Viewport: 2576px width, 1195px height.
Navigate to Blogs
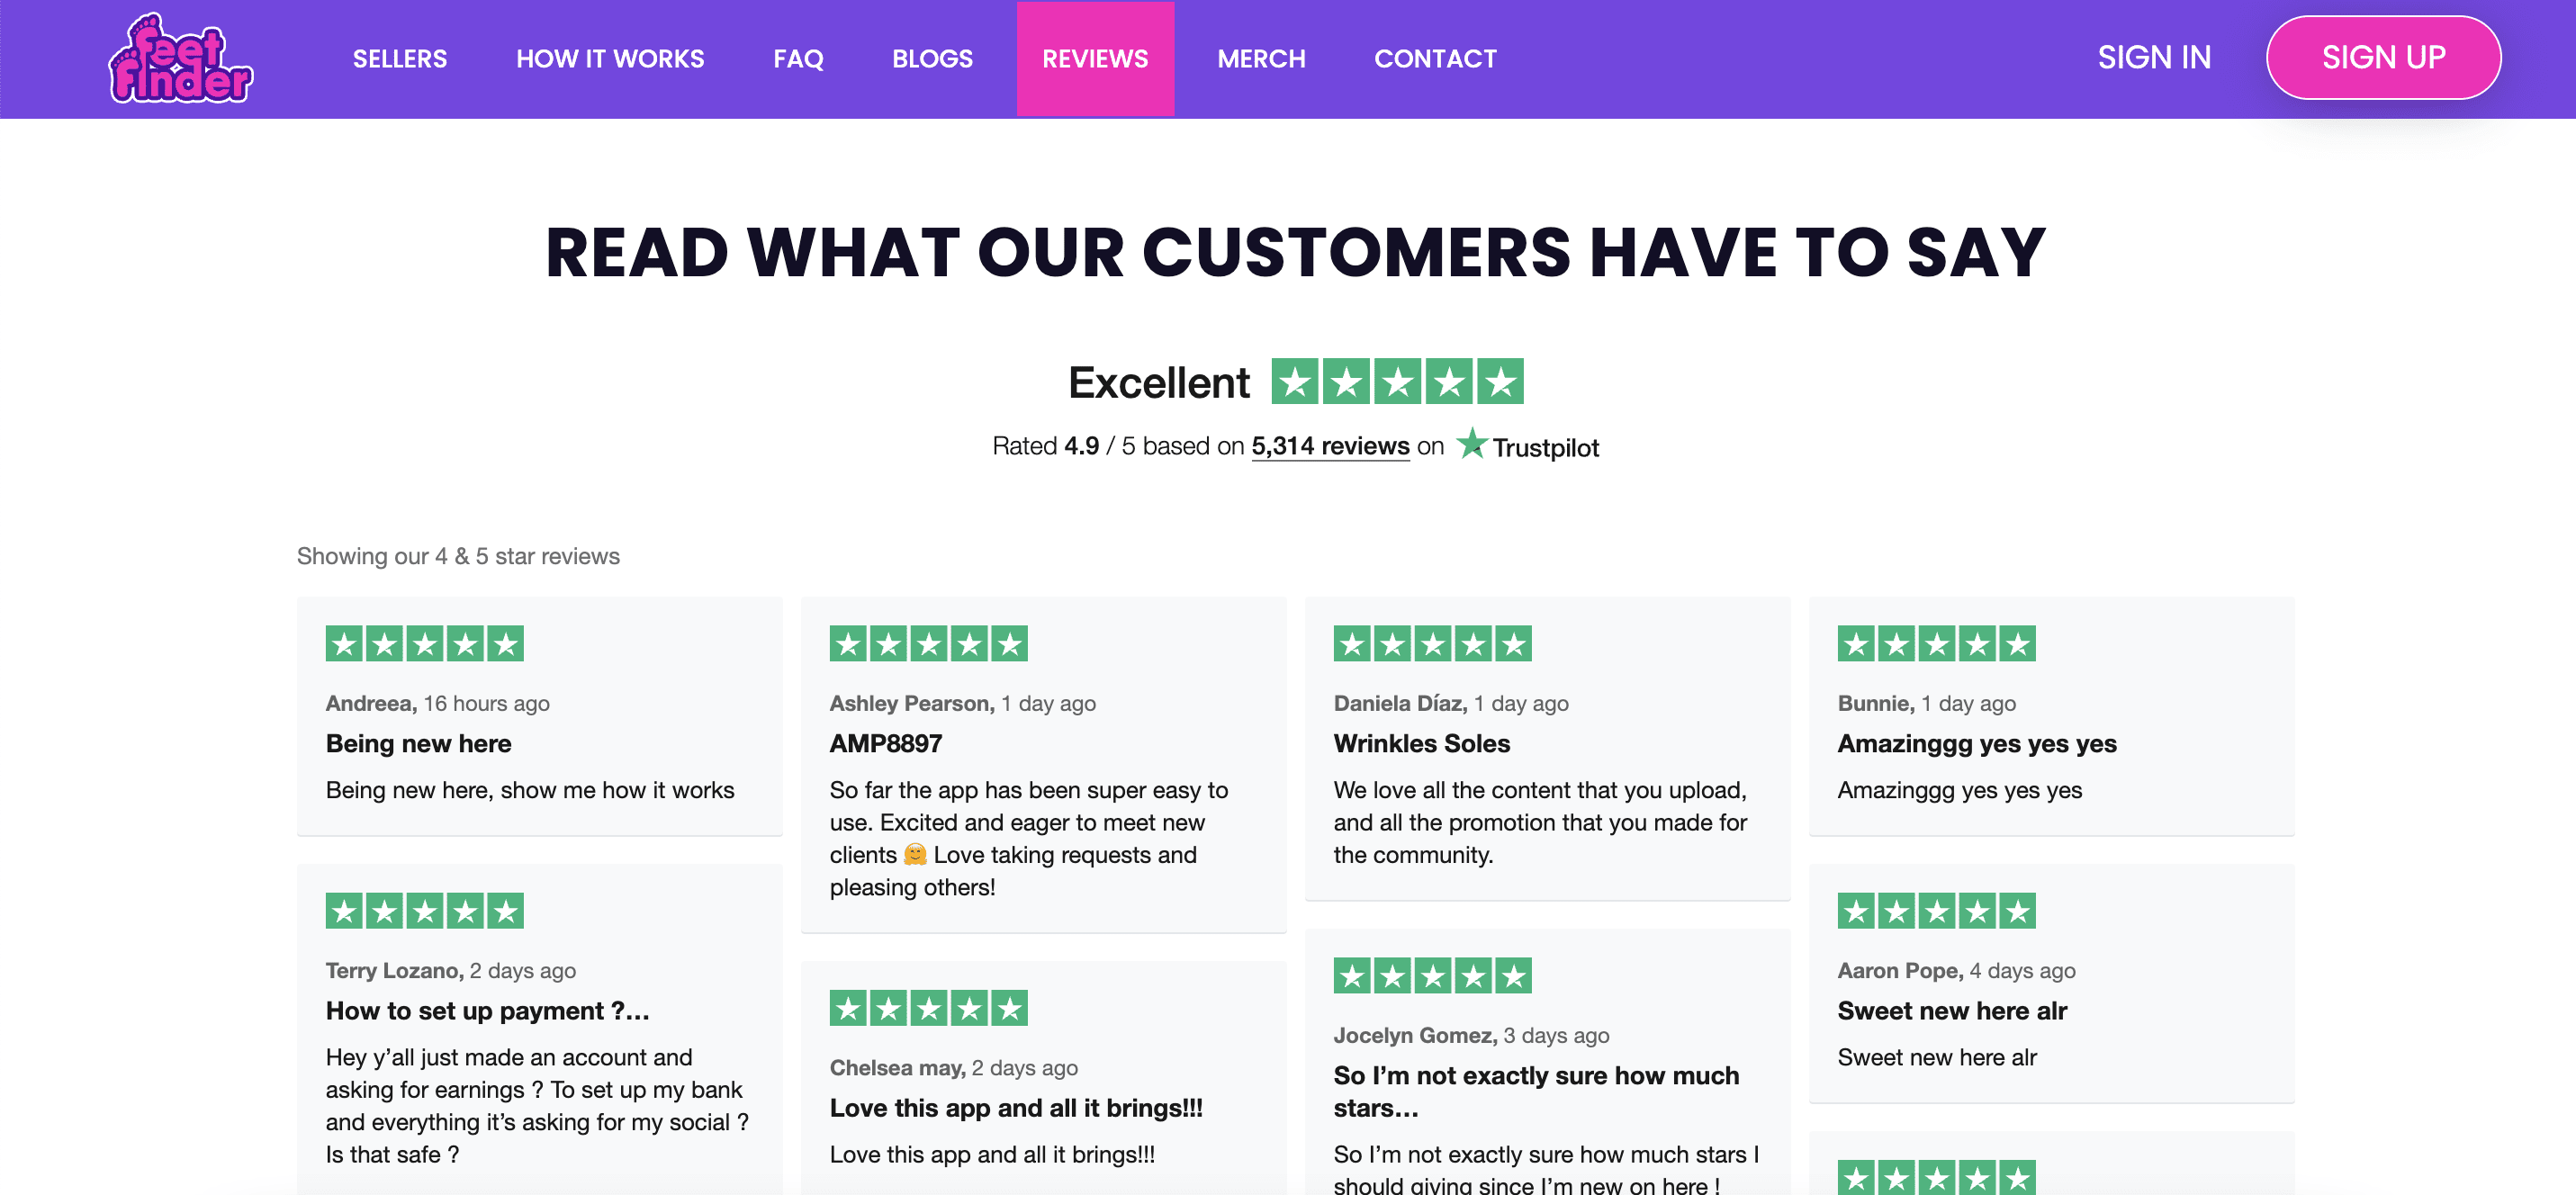point(932,59)
